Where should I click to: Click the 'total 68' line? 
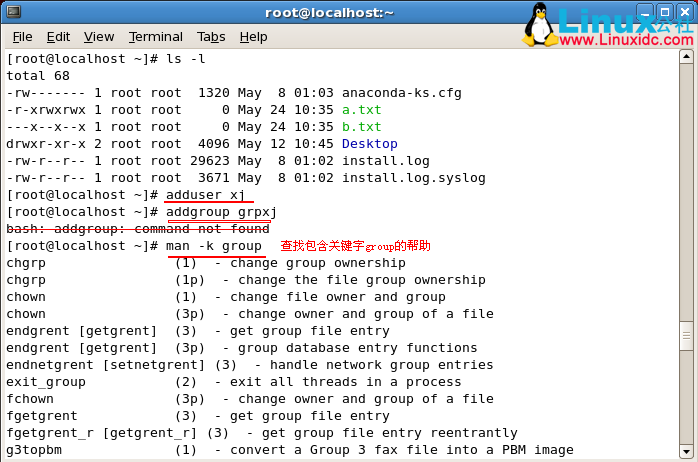click(38, 76)
